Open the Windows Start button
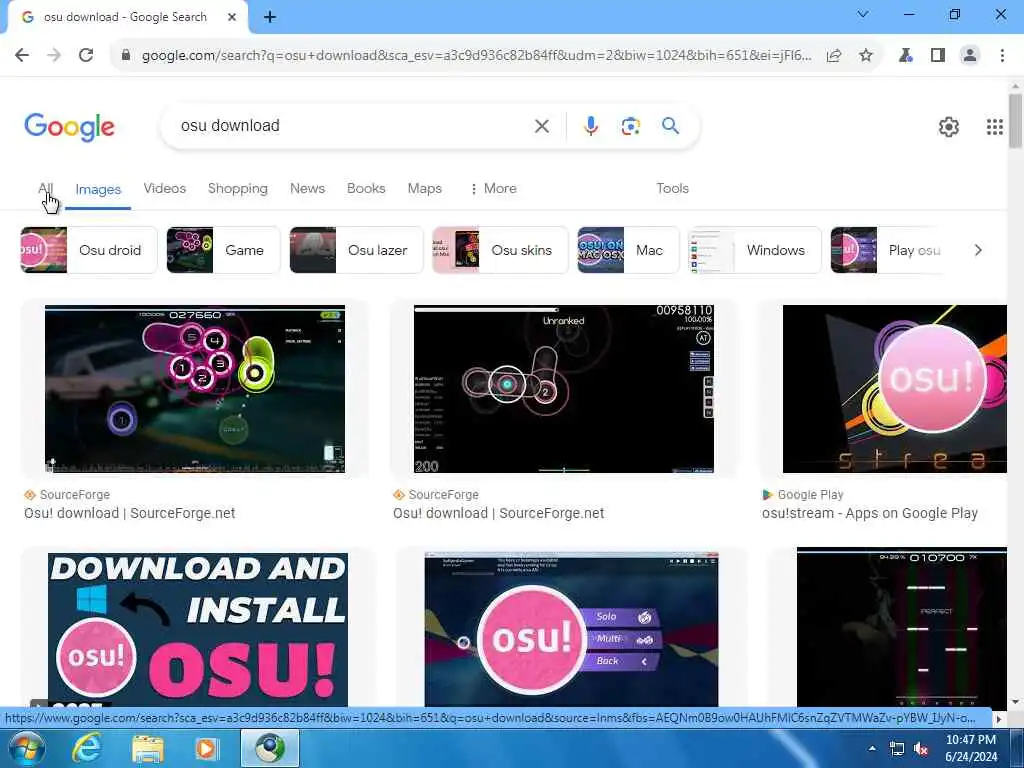This screenshot has width=1024, height=768. click(25, 748)
